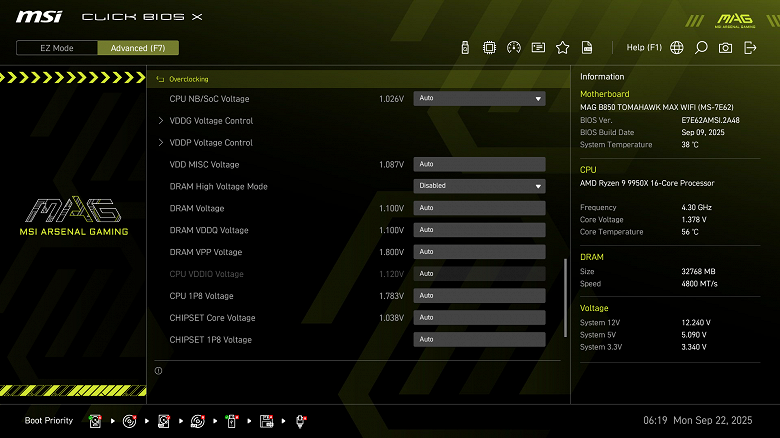Viewport: 780px width, 438px height.
Task: Select the hard disk boot device with green dot
Action: 95,421
